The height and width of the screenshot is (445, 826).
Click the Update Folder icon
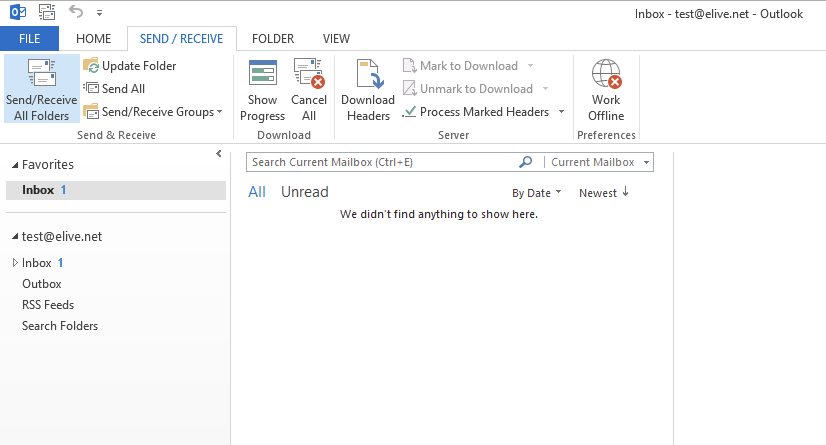[x=91, y=66]
